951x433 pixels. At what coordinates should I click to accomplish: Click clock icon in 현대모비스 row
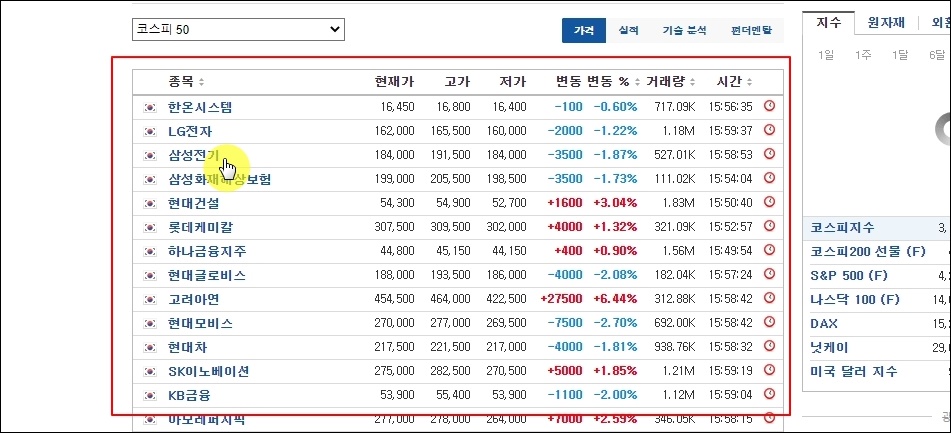pyautogui.click(x=770, y=322)
